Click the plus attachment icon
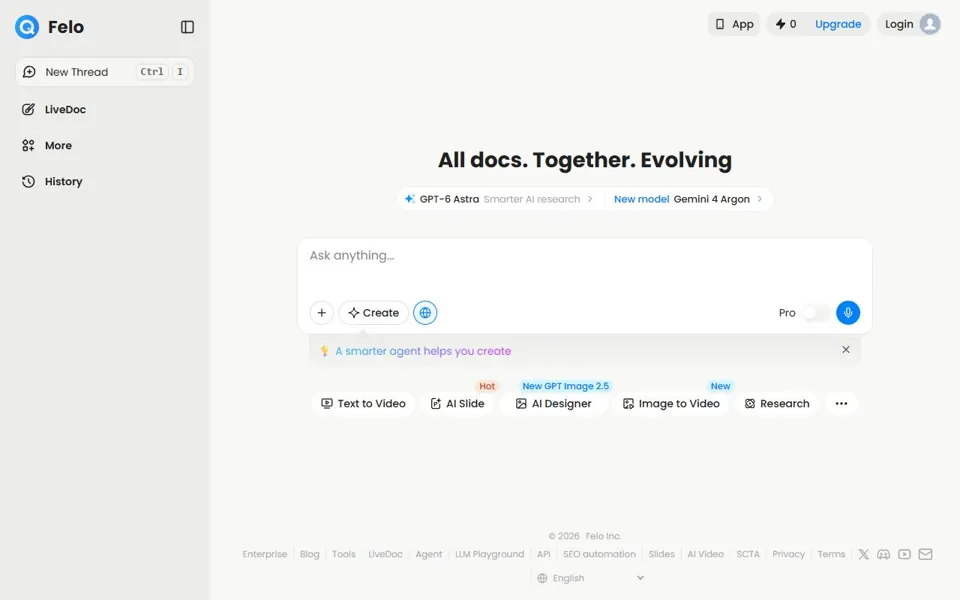The width and height of the screenshot is (960, 600). pyautogui.click(x=321, y=313)
